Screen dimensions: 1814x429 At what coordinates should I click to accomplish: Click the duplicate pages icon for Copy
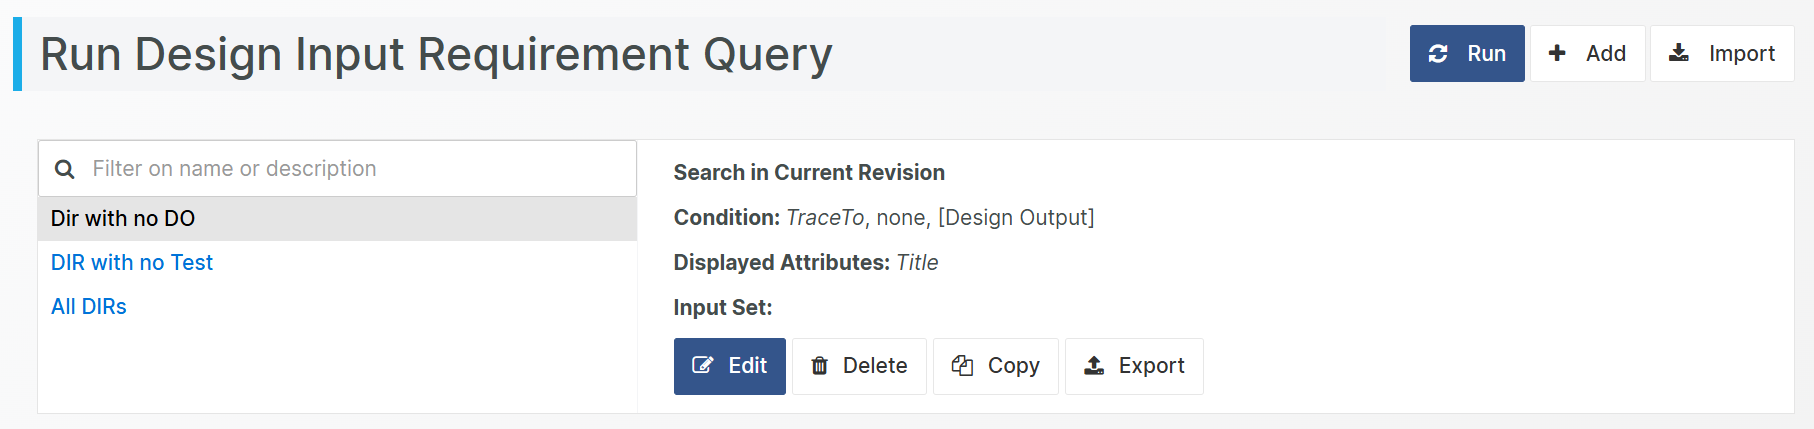(x=962, y=366)
